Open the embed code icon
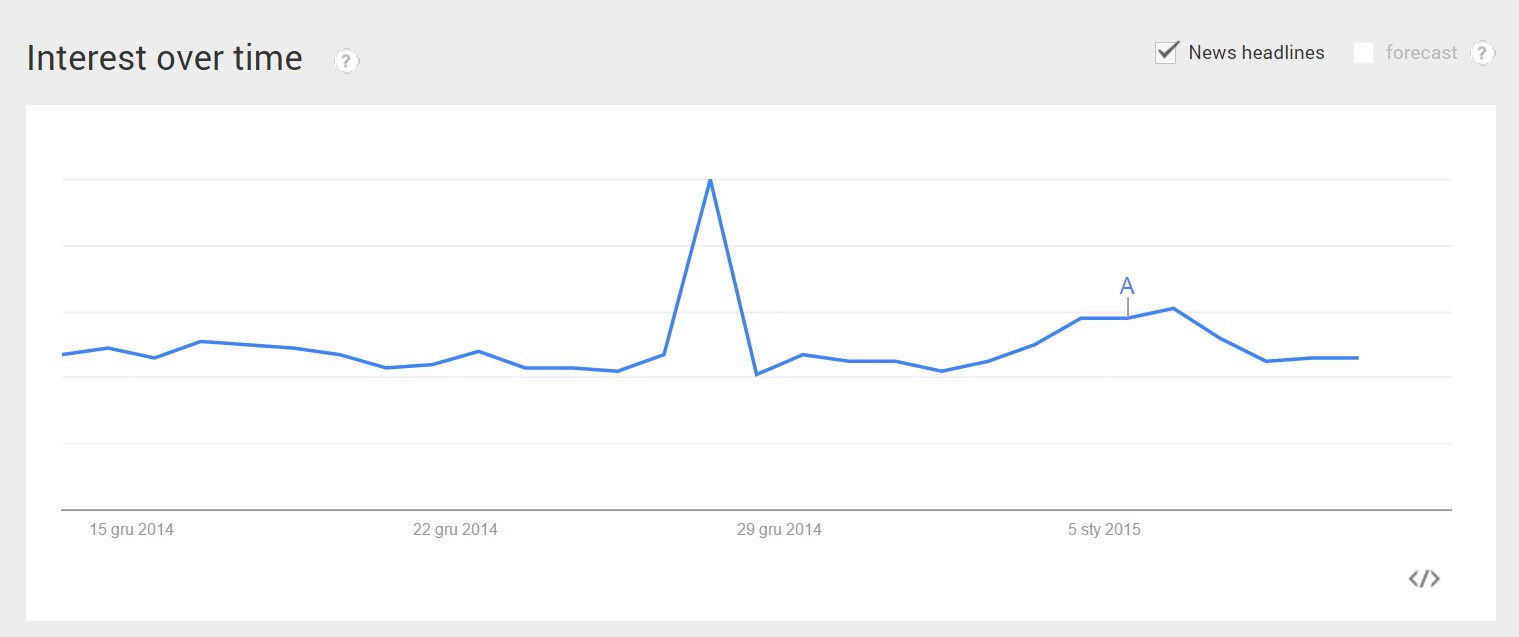This screenshot has width=1519, height=637. (1424, 579)
